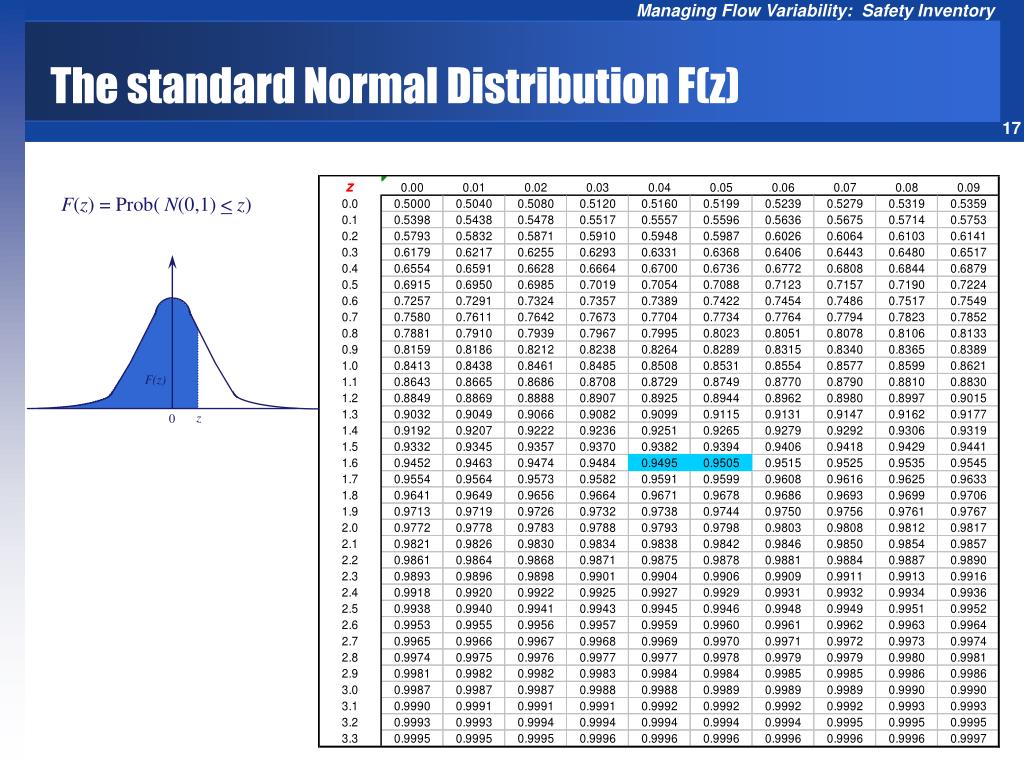
Task: Select the cell with value 0.9131
Action: (x=782, y=414)
